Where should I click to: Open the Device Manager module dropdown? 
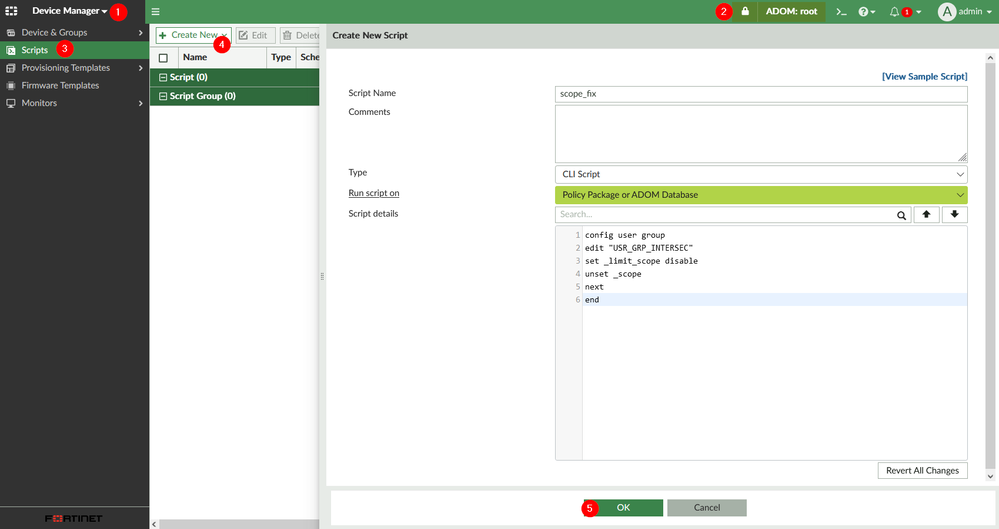coord(69,11)
